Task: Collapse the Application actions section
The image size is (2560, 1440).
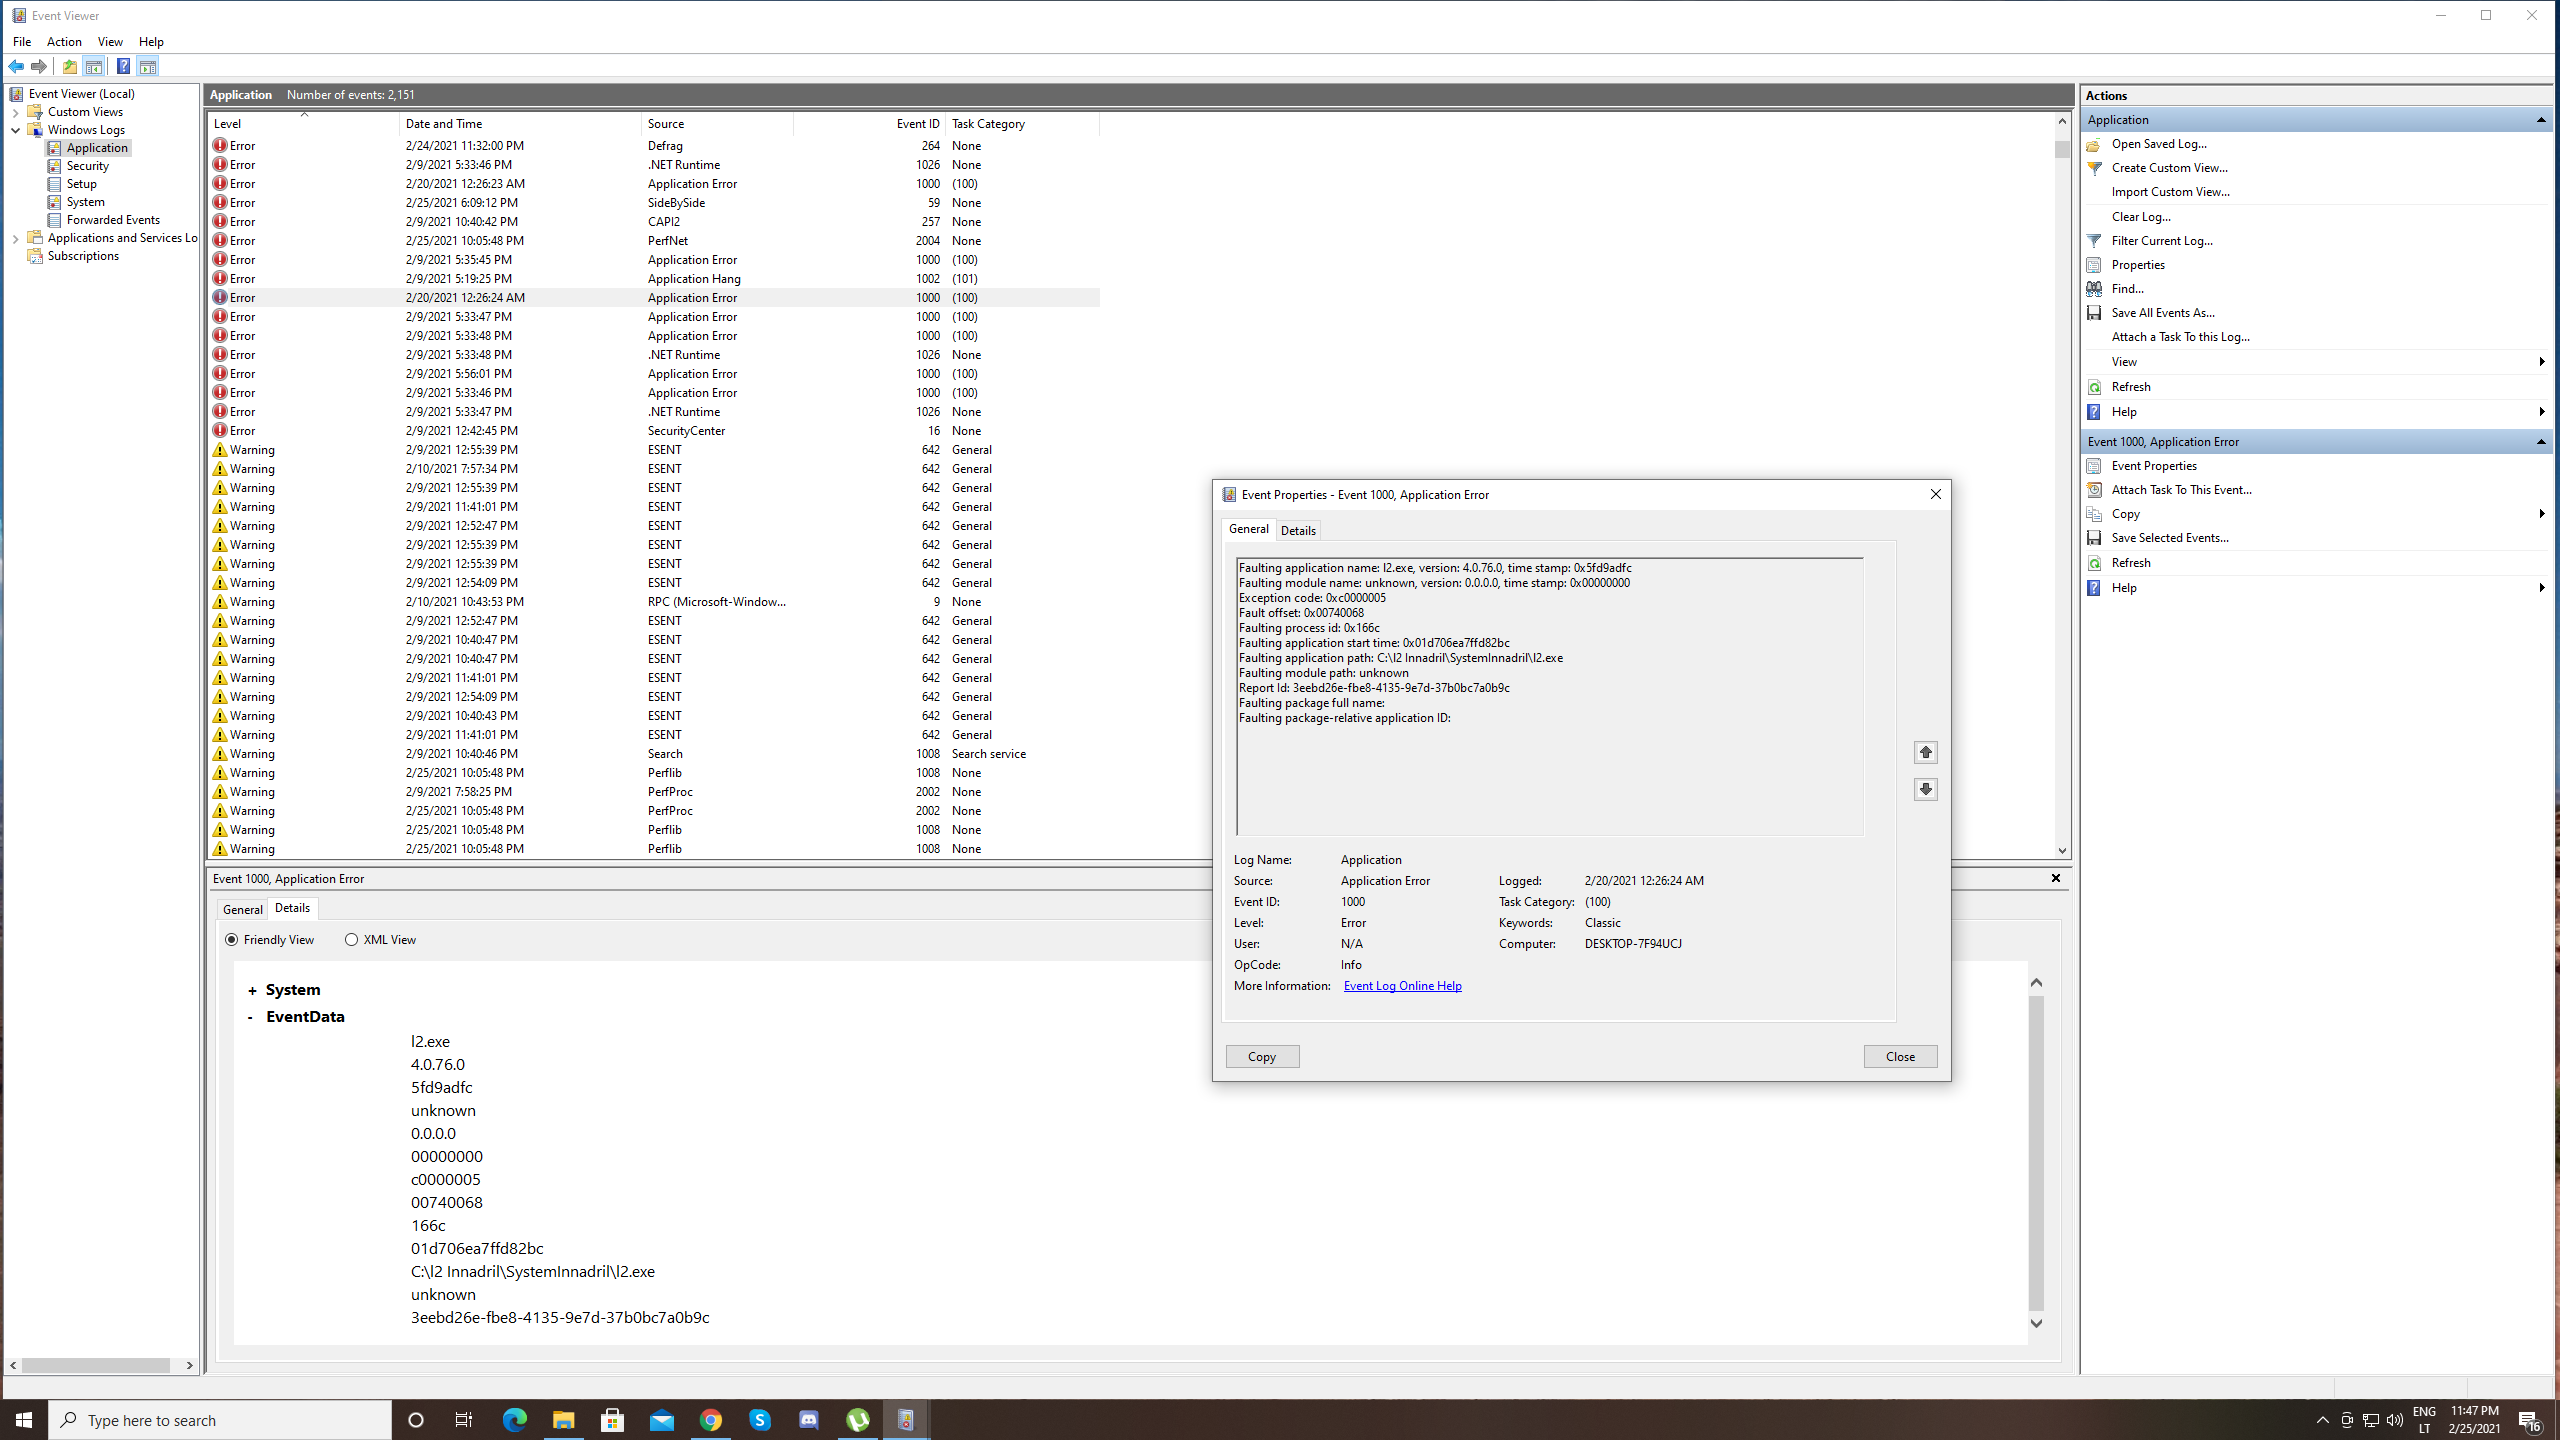Action: tap(2540, 120)
